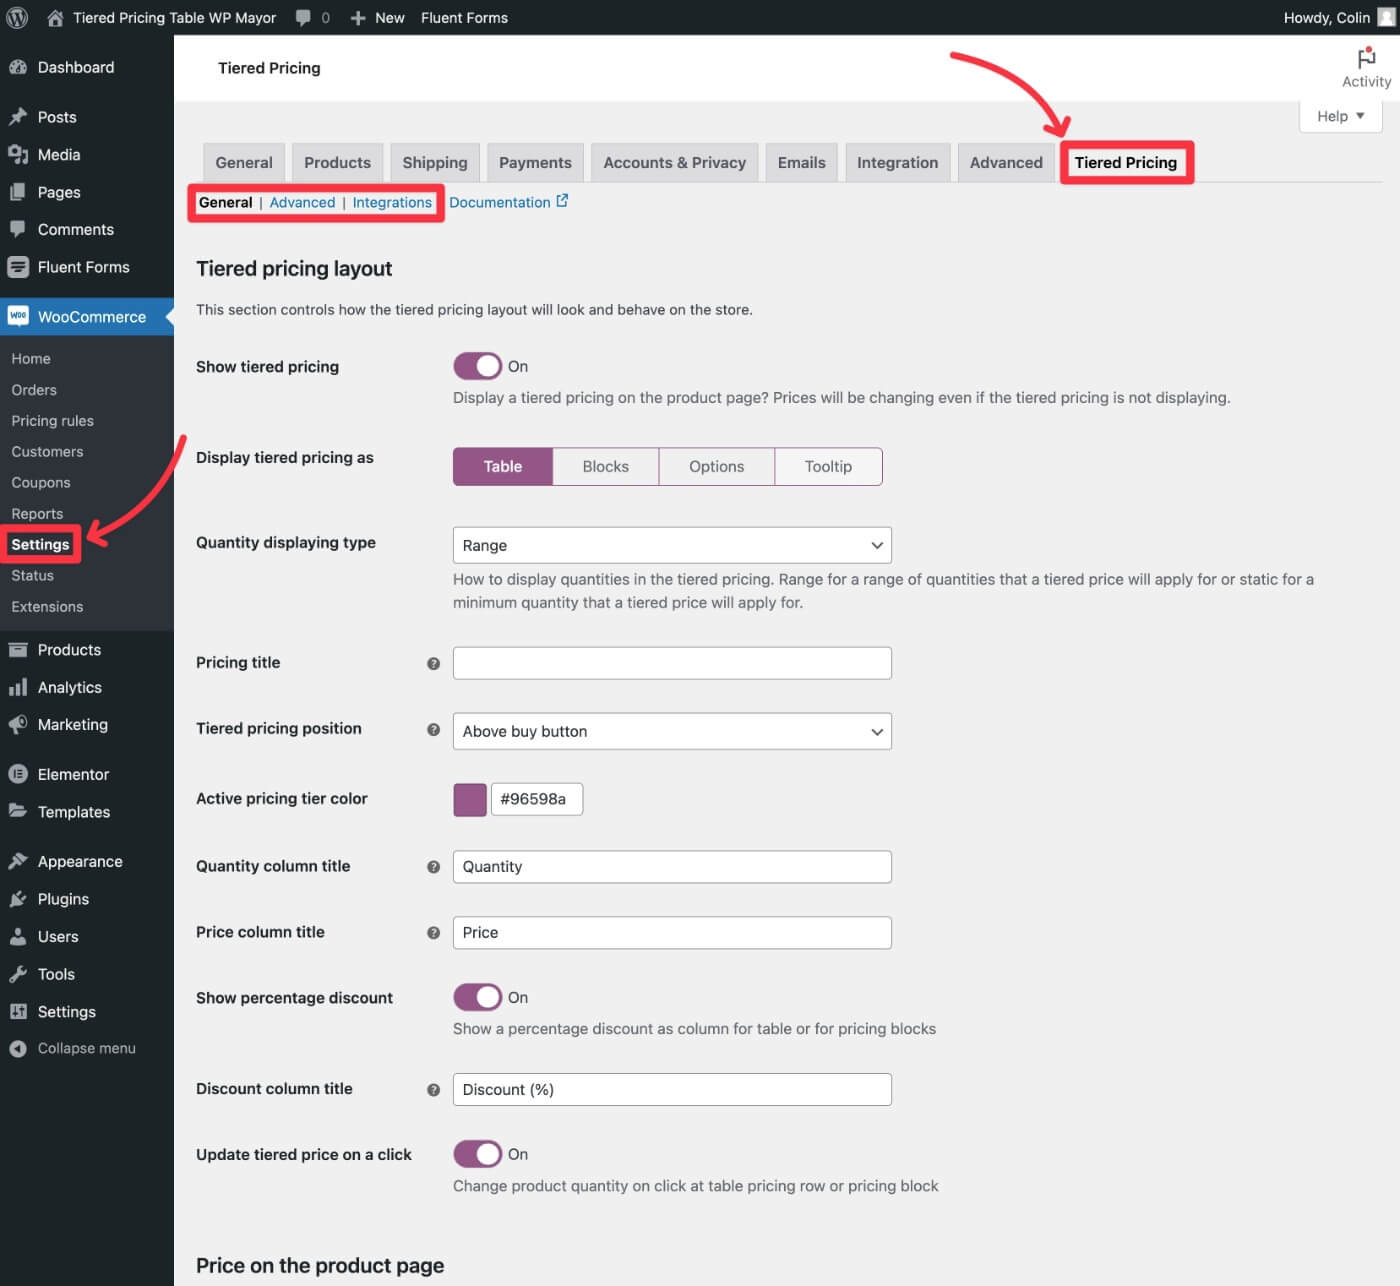The height and width of the screenshot is (1286, 1400).
Task: Click the plus New icon in admin bar
Action: tap(358, 18)
